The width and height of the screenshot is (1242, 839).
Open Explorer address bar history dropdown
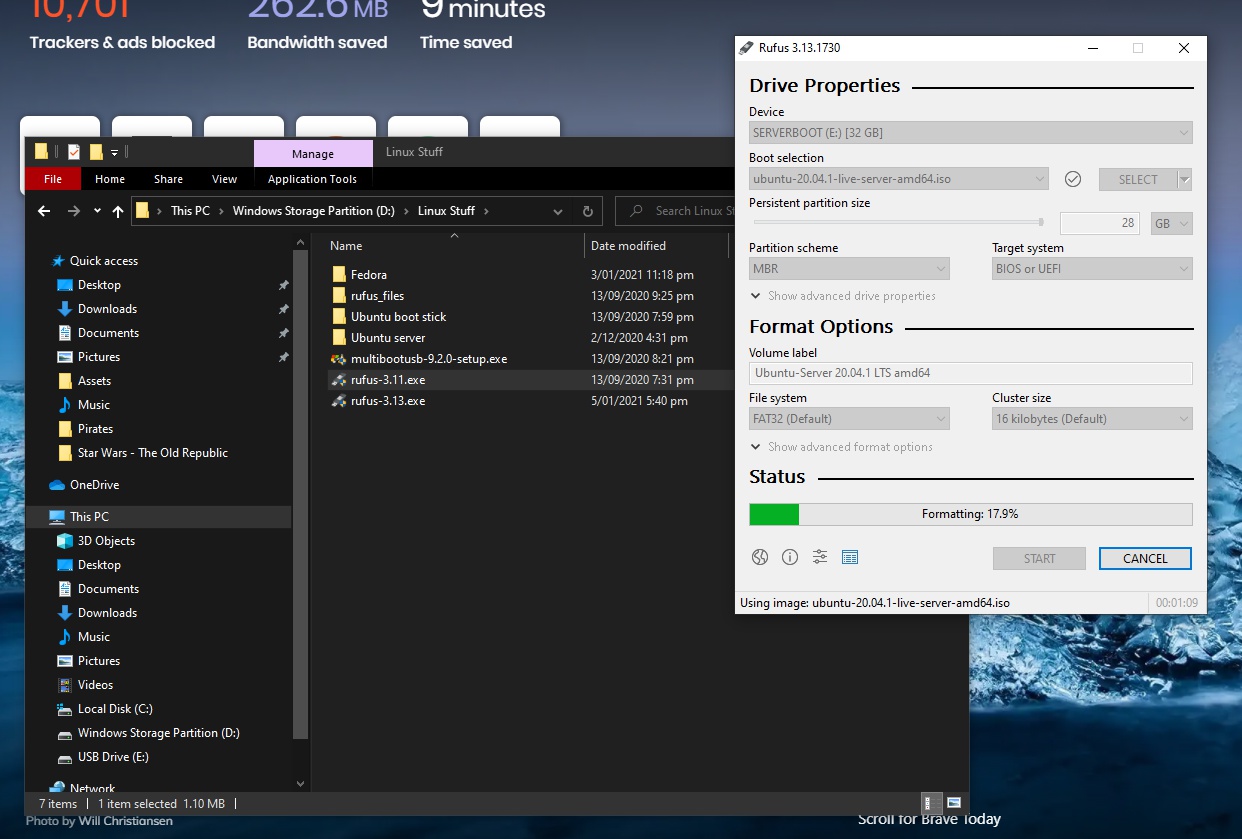558,211
